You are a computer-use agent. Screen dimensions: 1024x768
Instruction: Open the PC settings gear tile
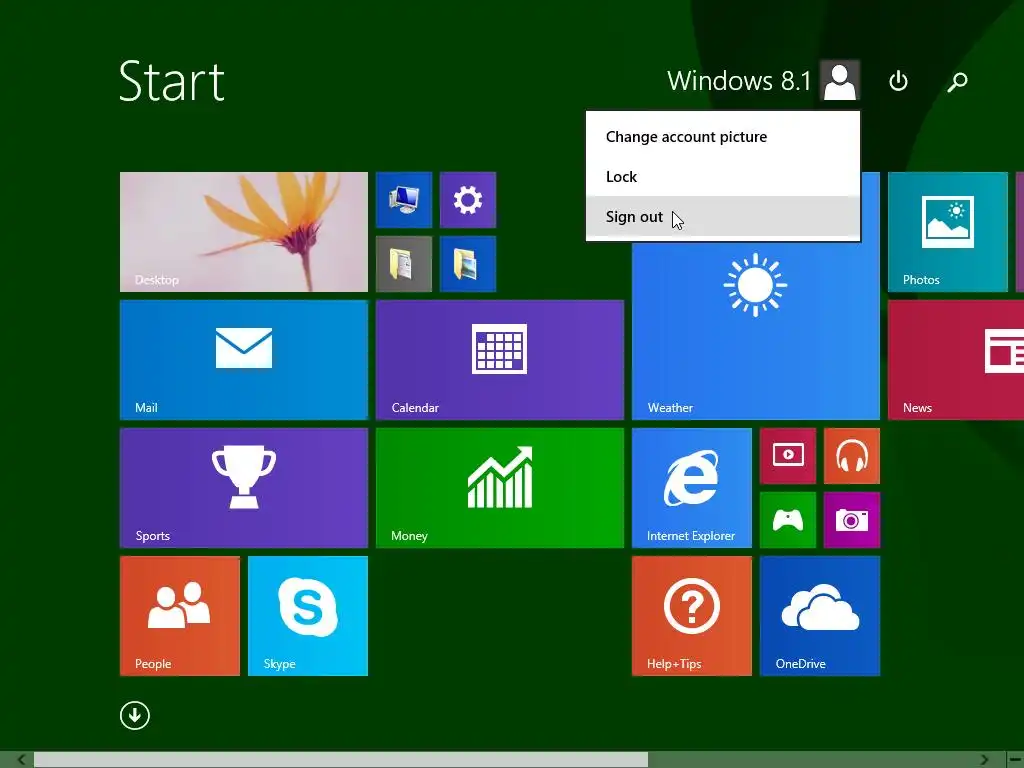click(468, 200)
